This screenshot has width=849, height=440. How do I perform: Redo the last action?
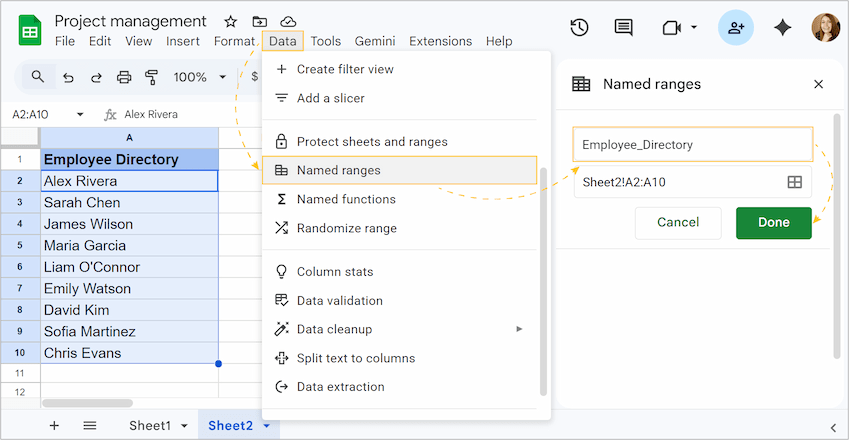tap(96, 77)
